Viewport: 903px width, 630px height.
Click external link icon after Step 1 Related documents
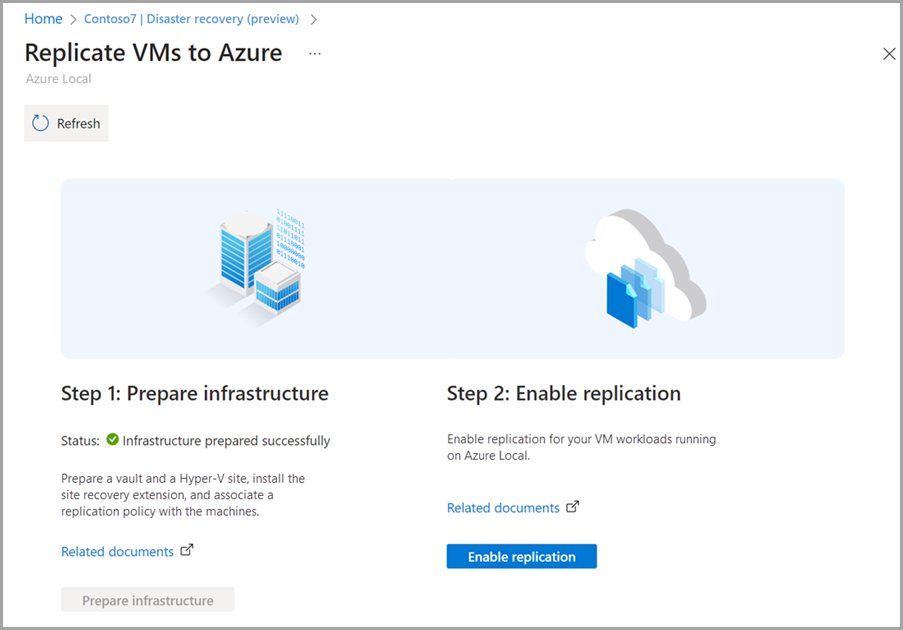click(187, 550)
